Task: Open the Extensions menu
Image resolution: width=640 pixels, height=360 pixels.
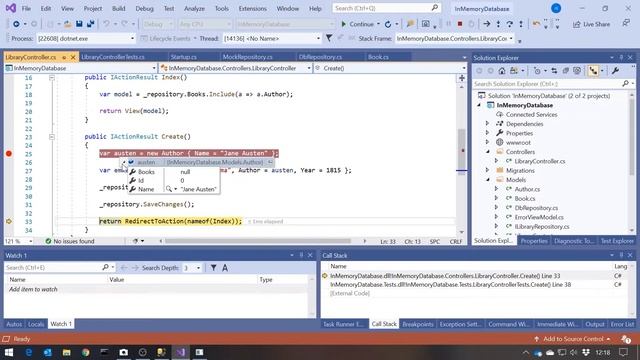Action: pos(252,8)
